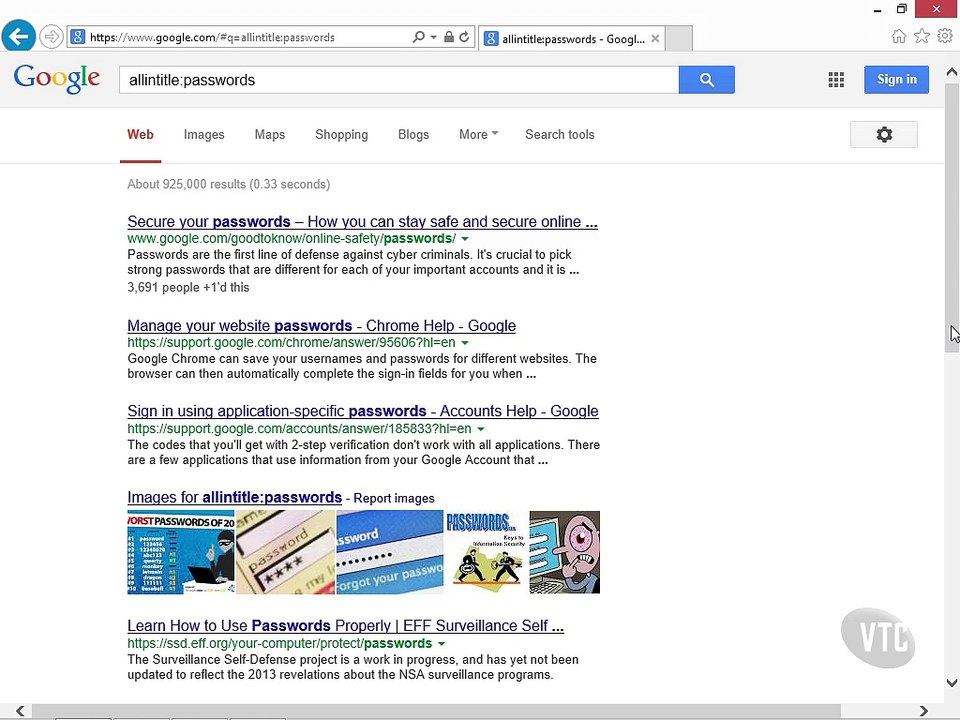Screen dimensions: 960x720
Task: Expand the More search categories dropdown
Action: (478, 135)
